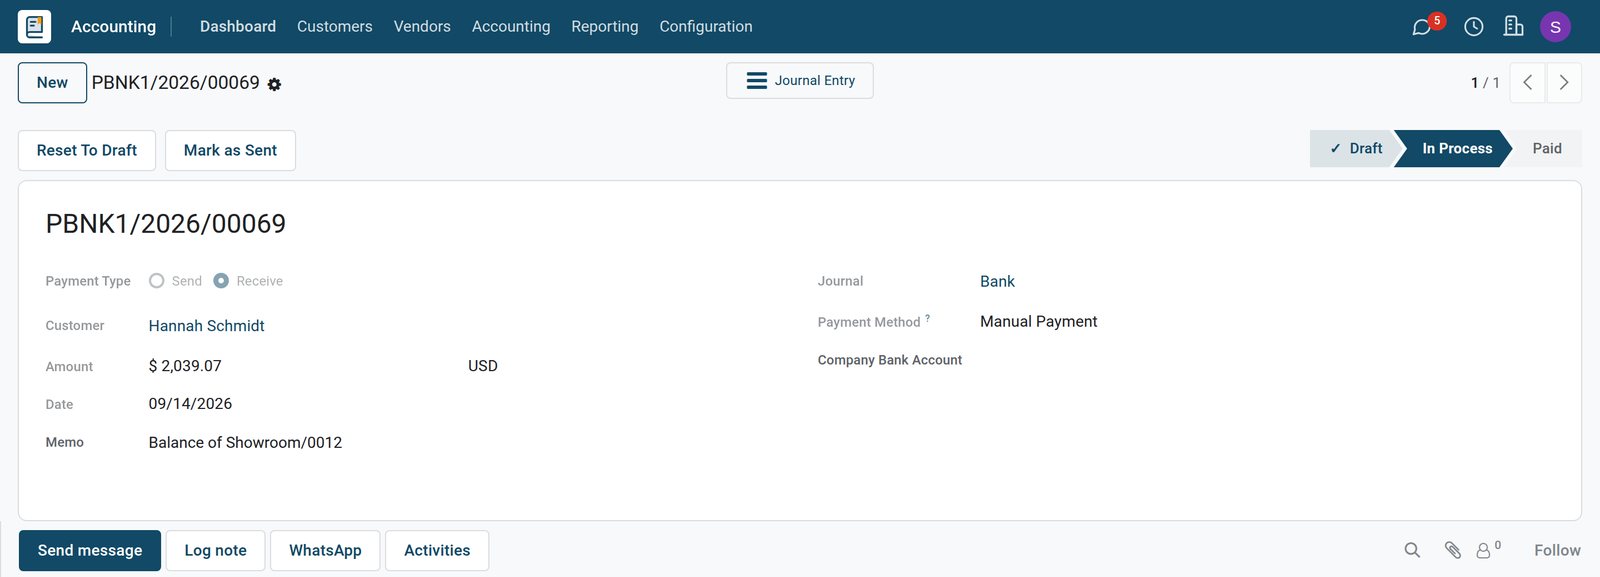Click the Accounting app name text

click(113, 27)
